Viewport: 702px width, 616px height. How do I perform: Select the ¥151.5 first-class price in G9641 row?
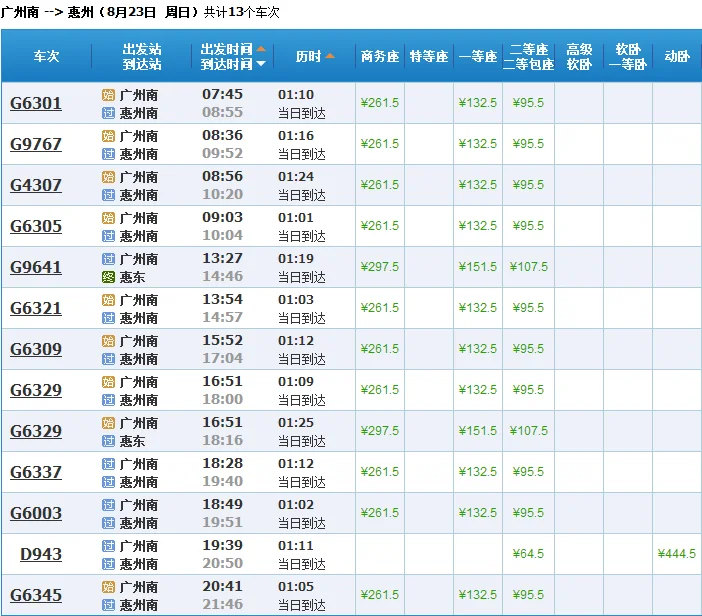click(x=478, y=267)
